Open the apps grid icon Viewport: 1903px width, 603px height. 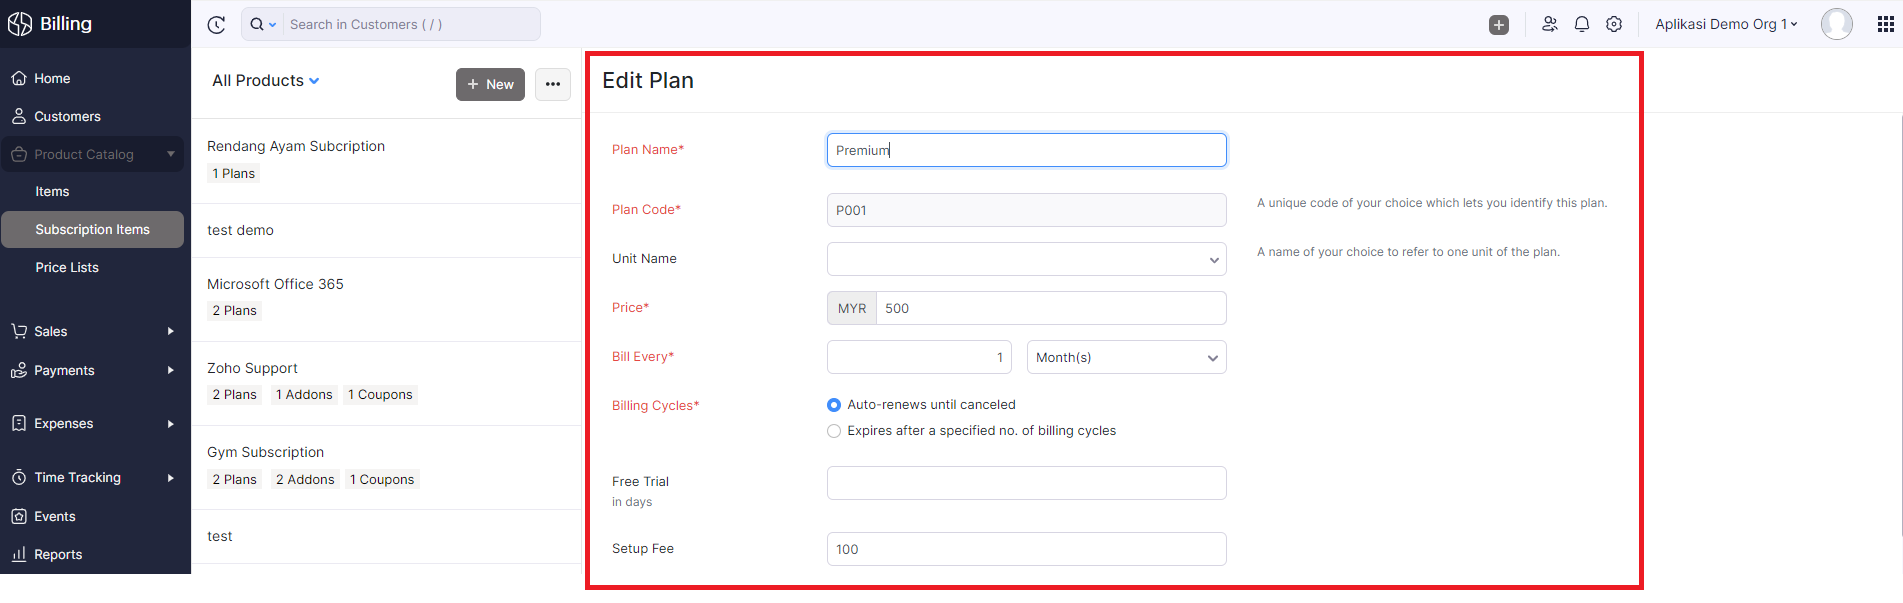click(1886, 24)
